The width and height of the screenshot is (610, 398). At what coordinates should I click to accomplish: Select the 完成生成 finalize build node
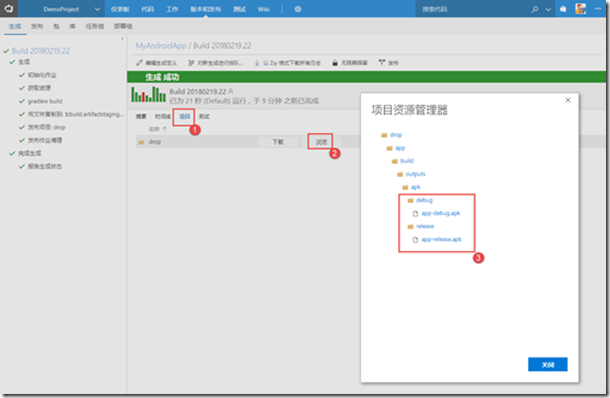(x=30, y=153)
